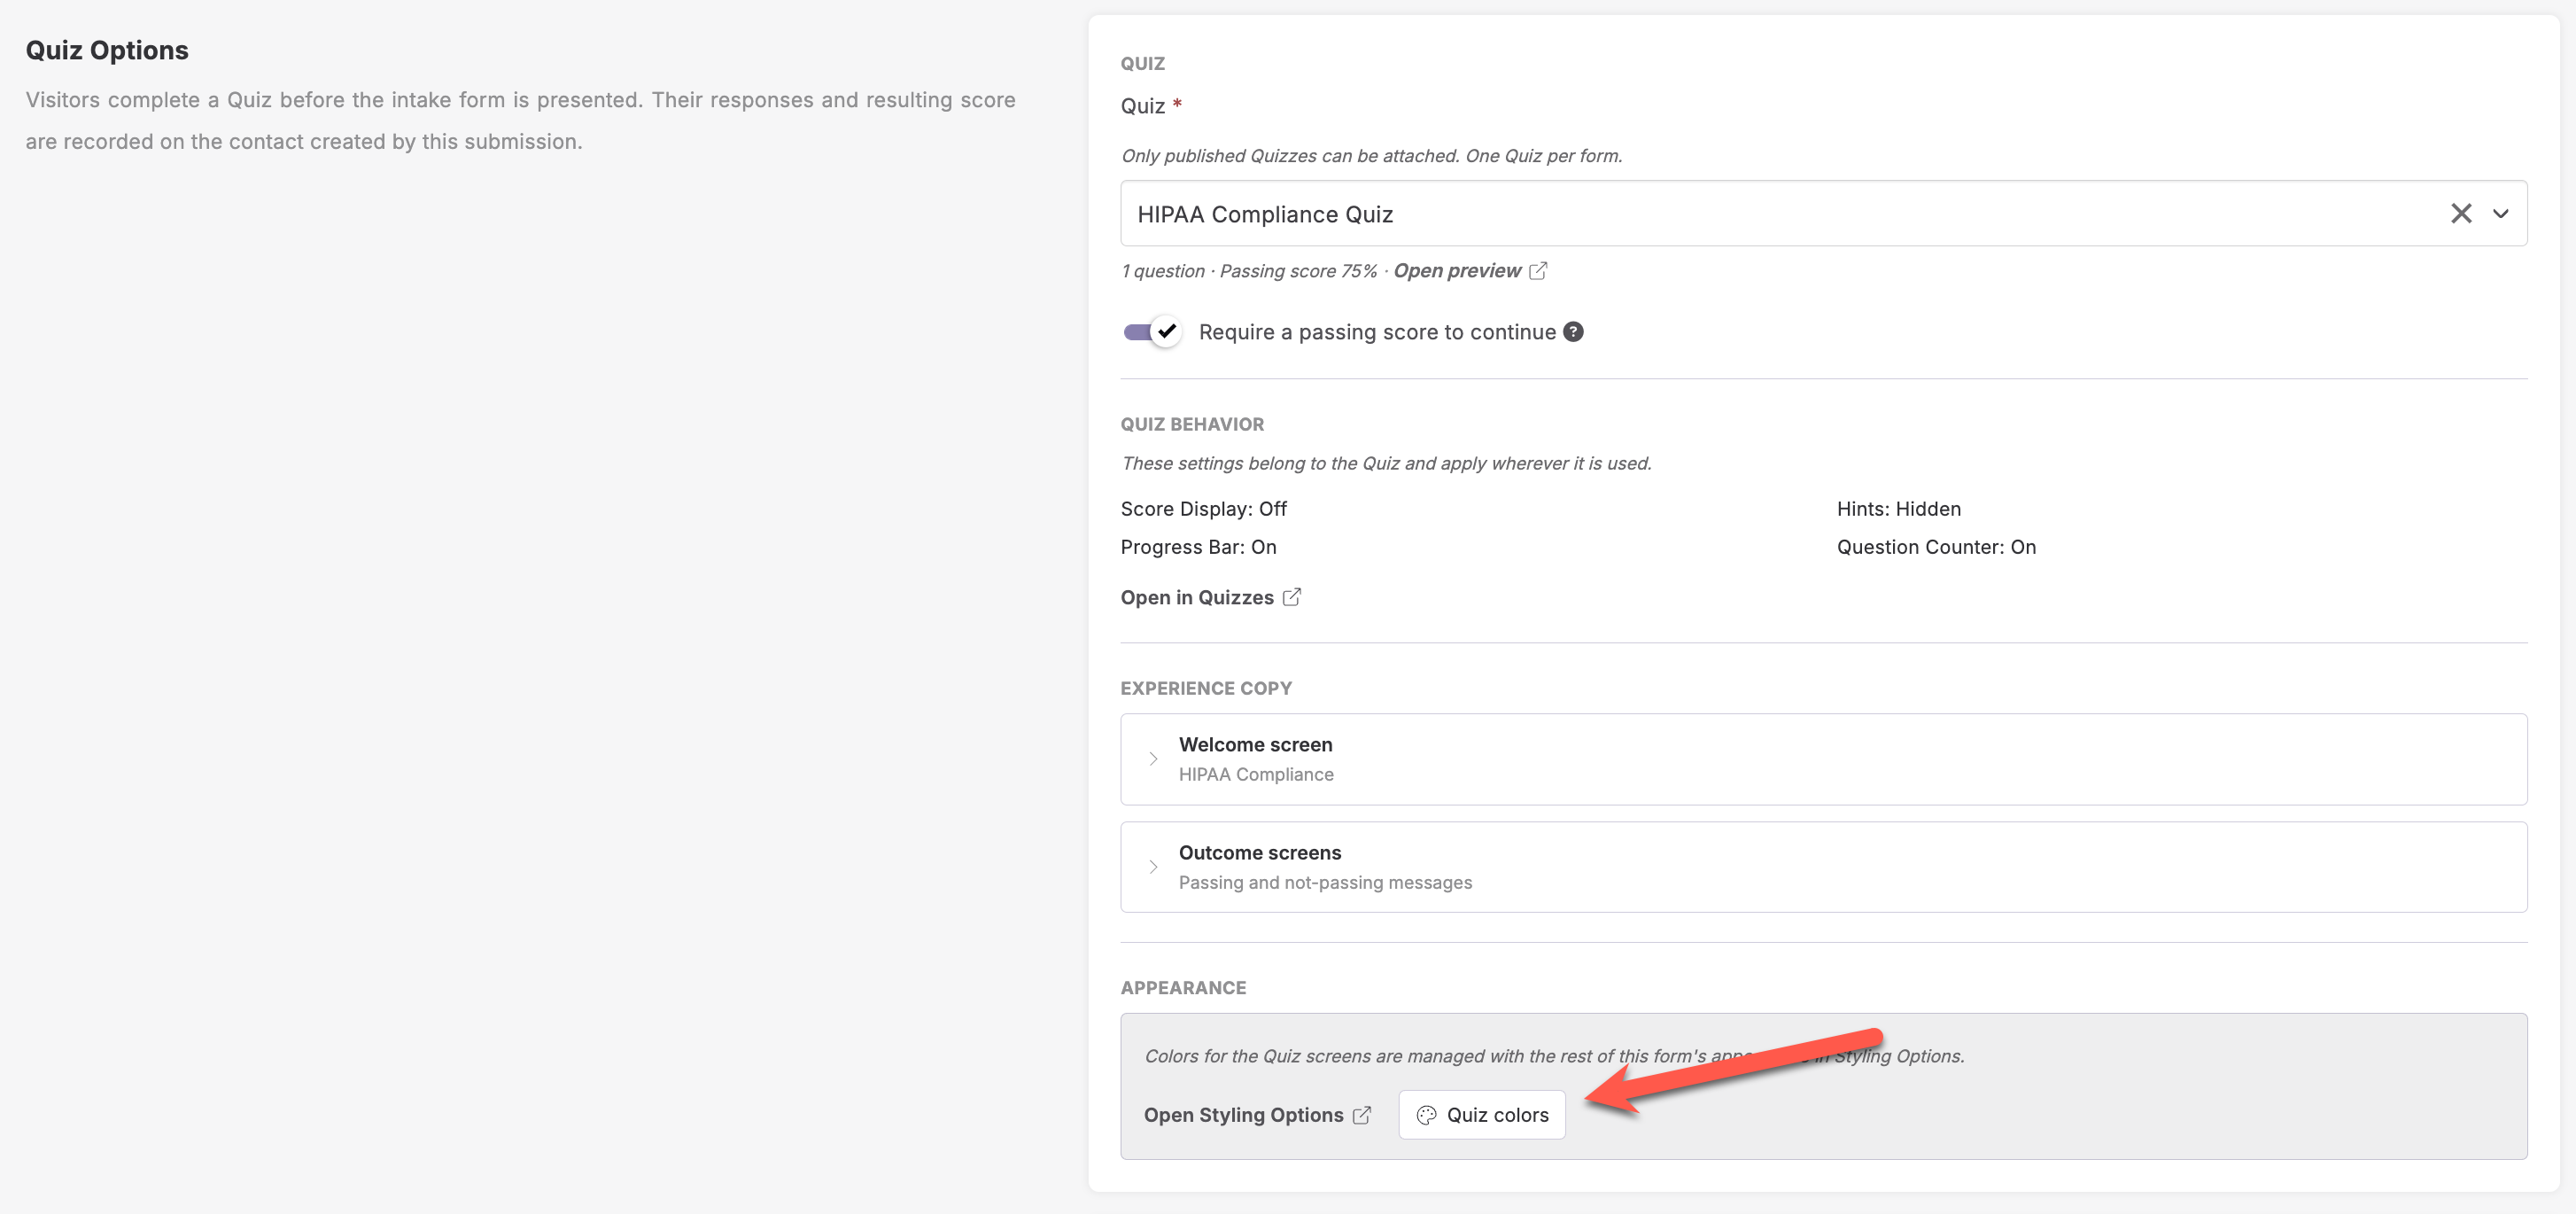This screenshot has width=2576, height=1214.
Task: Click the Progress Bar: On text
Action: tap(1198, 547)
